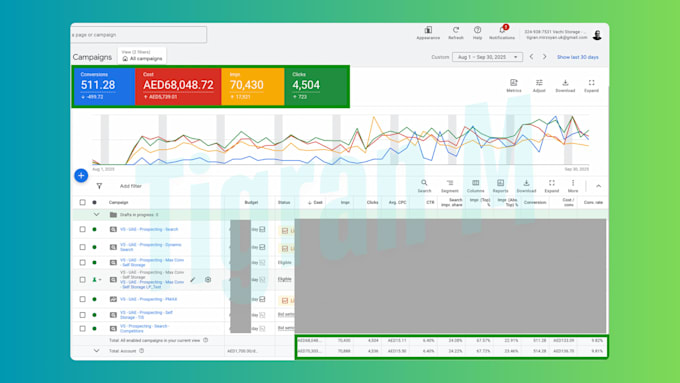This screenshot has height=383, width=680.
Task: Open the All campaigns view selector
Action: 142,56
